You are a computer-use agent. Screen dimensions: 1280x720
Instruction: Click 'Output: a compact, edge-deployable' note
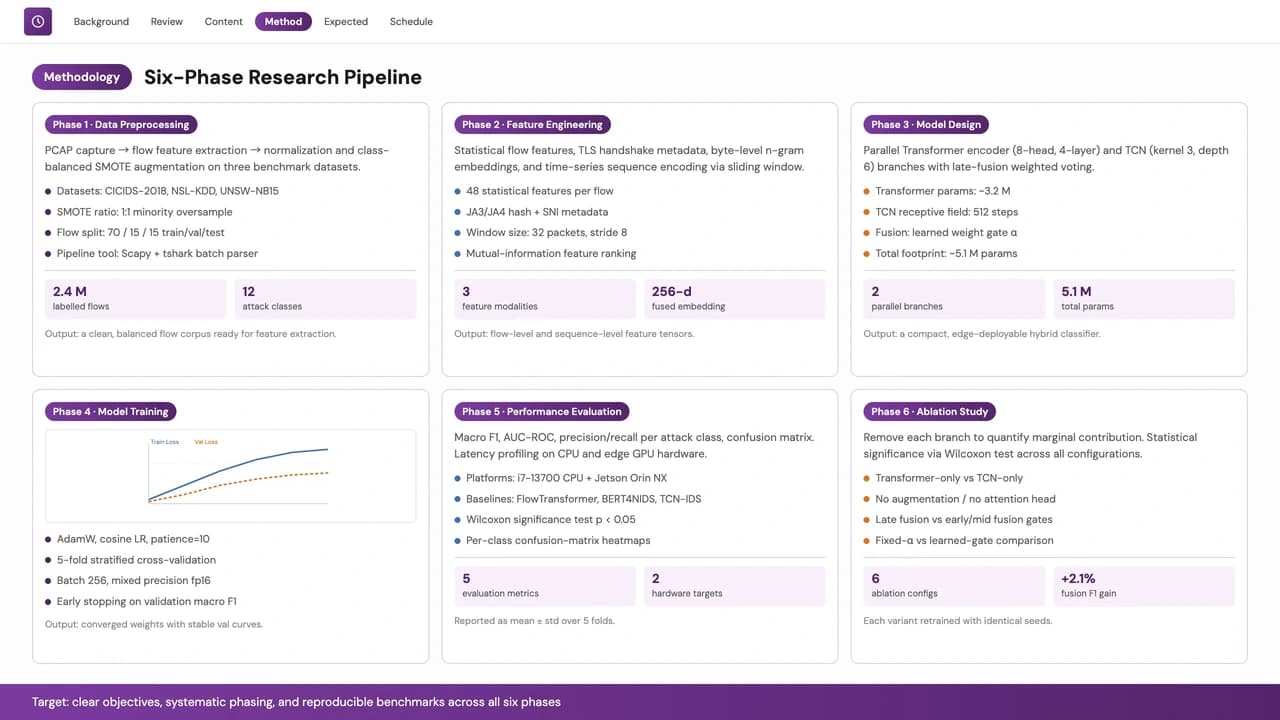[982, 334]
